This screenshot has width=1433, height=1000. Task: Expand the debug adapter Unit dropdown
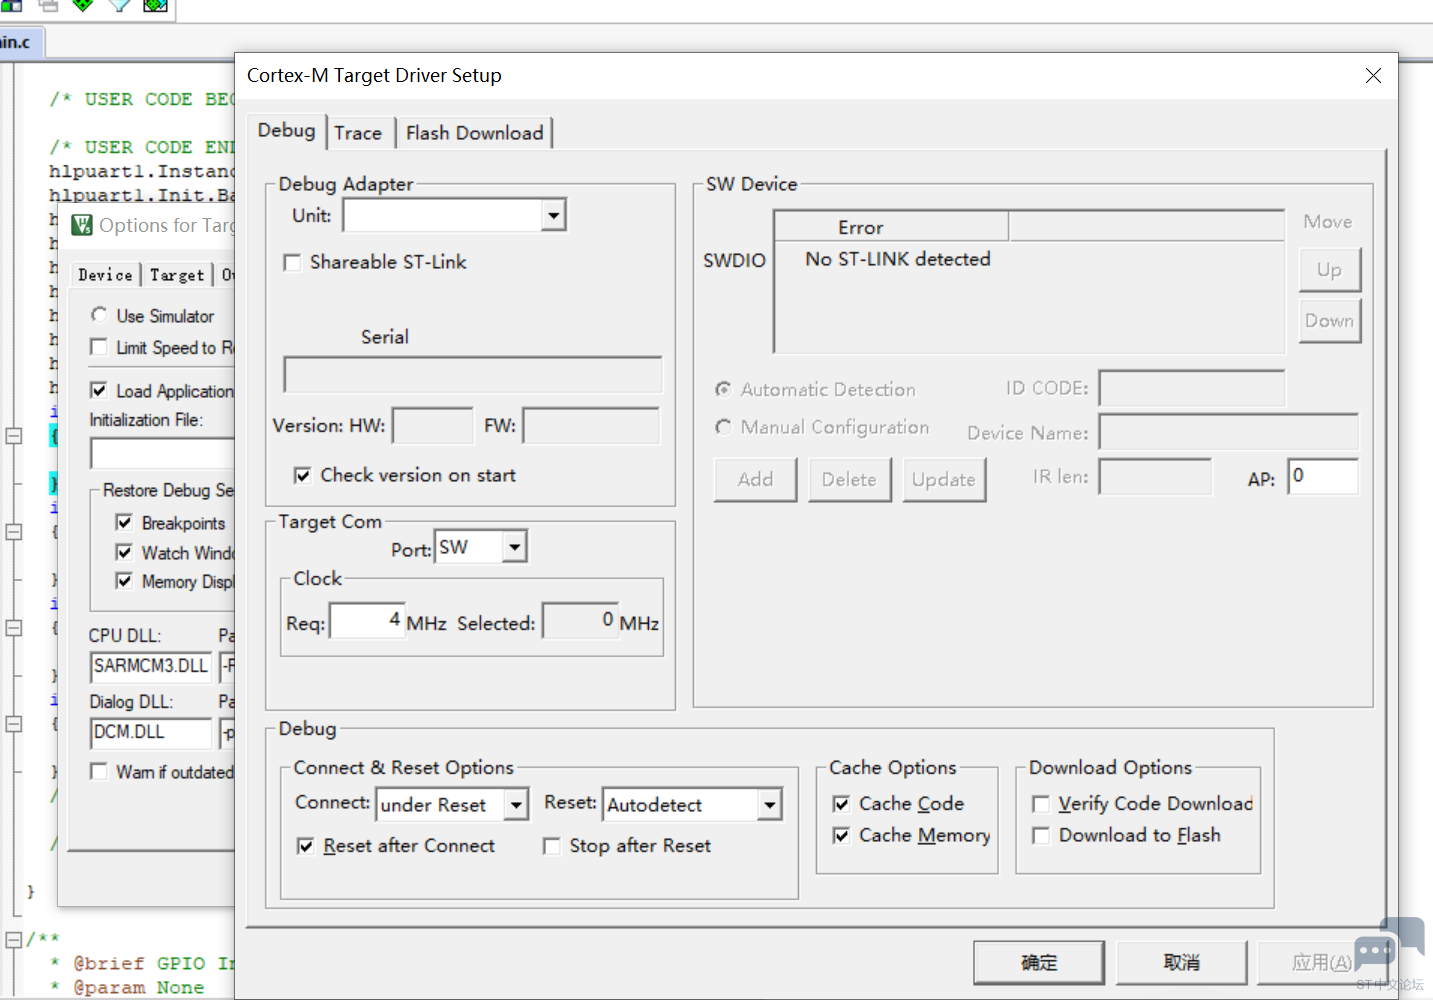point(553,215)
